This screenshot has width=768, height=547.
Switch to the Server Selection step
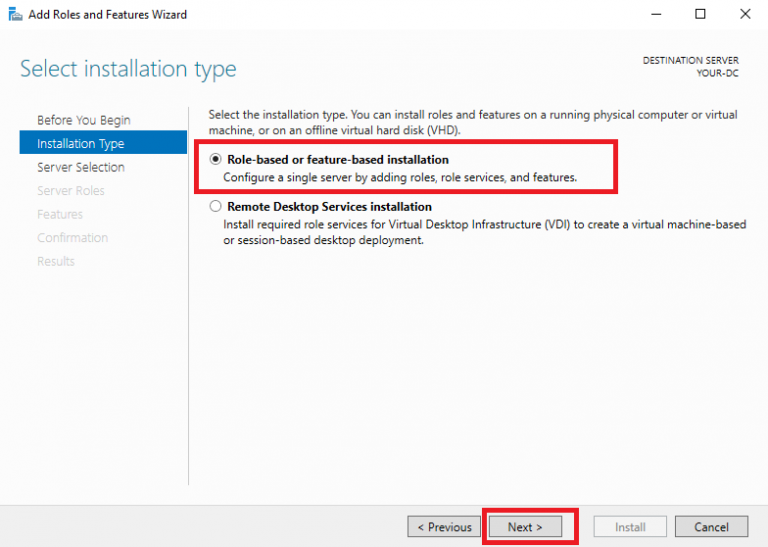pyautogui.click(x=81, y=167)
